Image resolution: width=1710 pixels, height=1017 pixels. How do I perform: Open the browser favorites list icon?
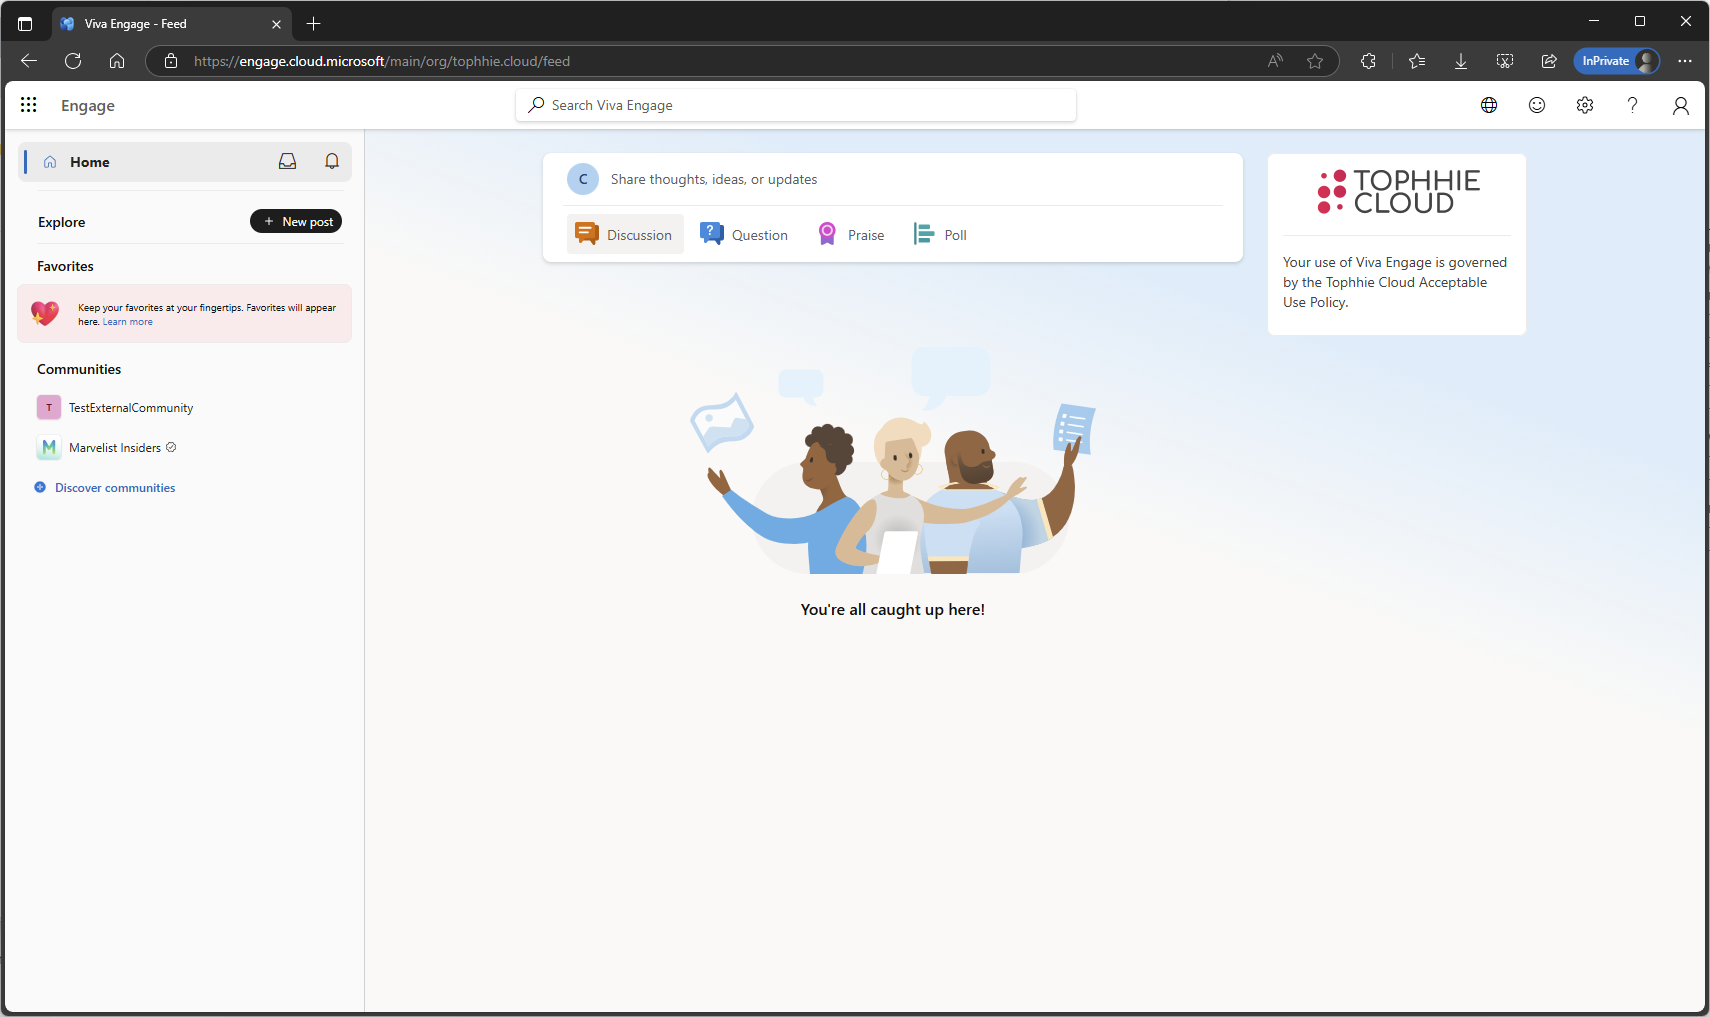pos(1417,61)
